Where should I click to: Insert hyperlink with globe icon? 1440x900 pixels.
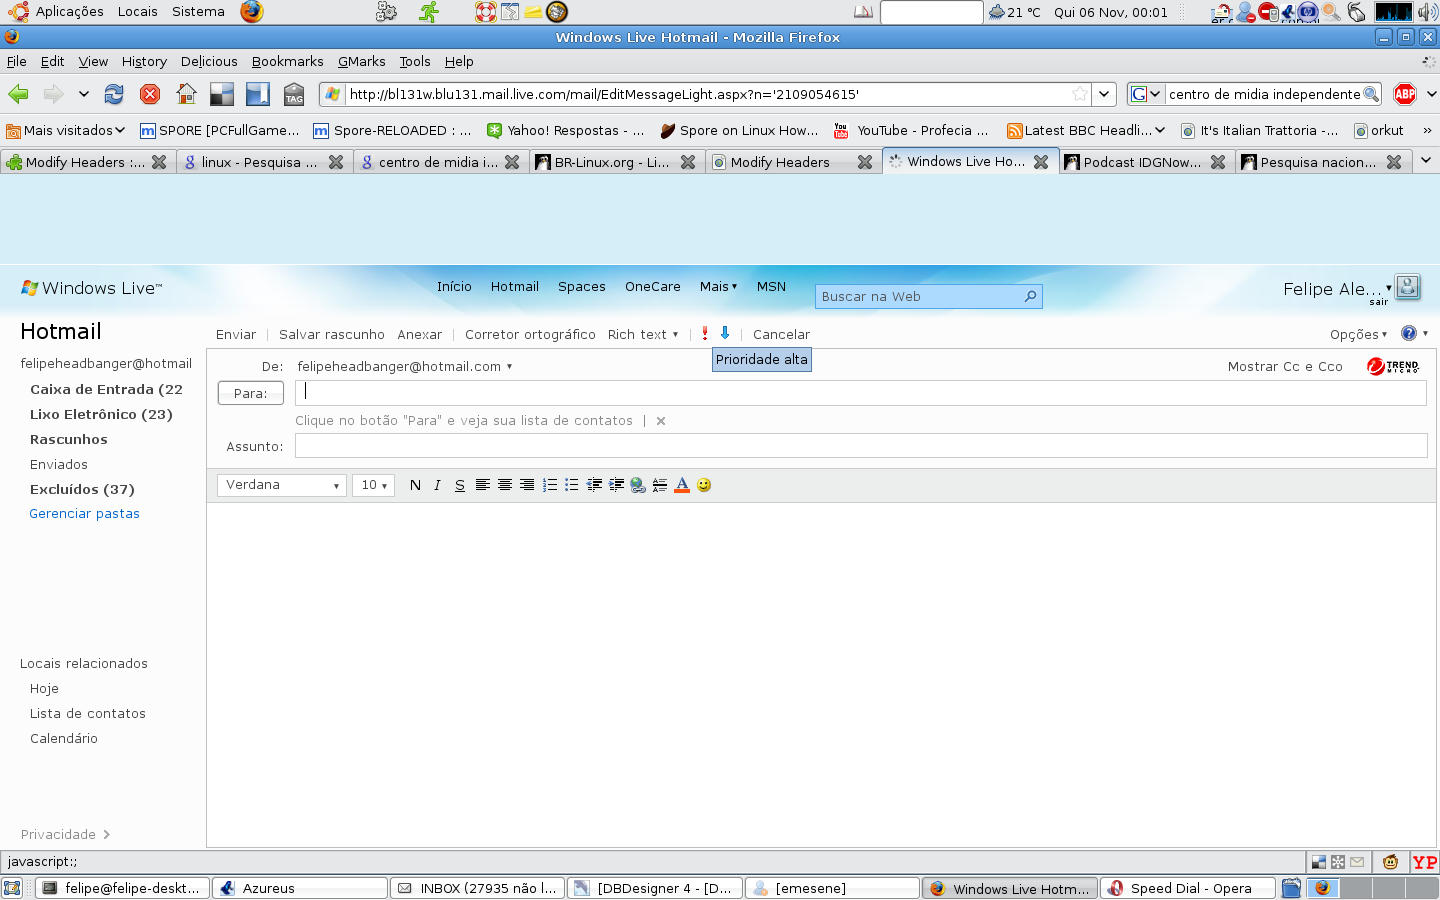638,485
